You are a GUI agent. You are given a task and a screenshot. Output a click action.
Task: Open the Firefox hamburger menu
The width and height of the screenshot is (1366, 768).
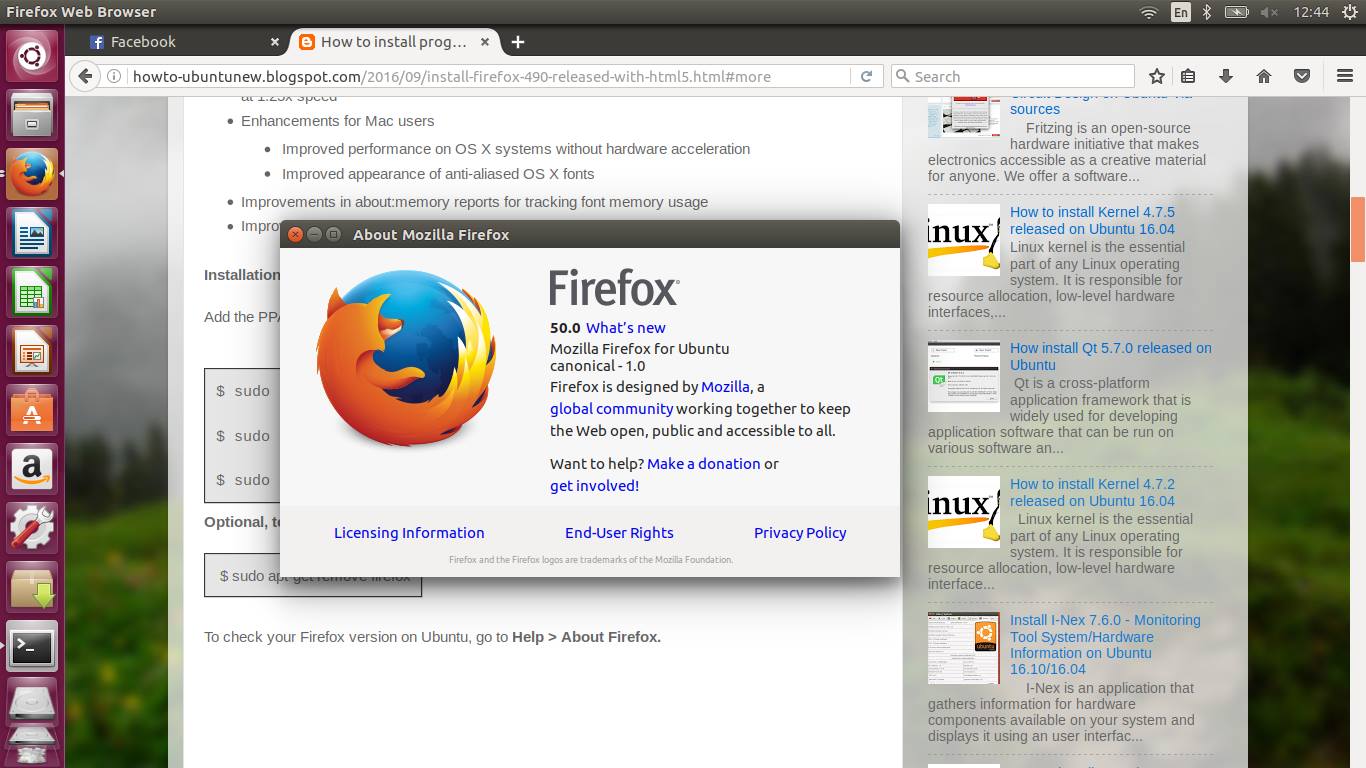tap(1345, 76)
